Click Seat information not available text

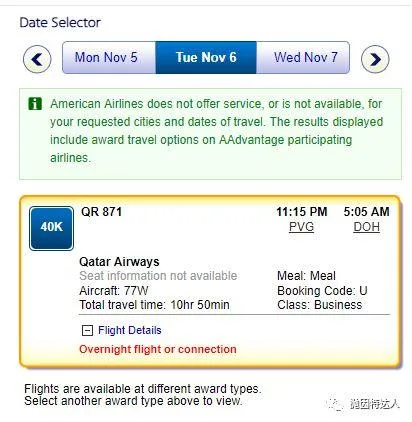tap(158, 276)
